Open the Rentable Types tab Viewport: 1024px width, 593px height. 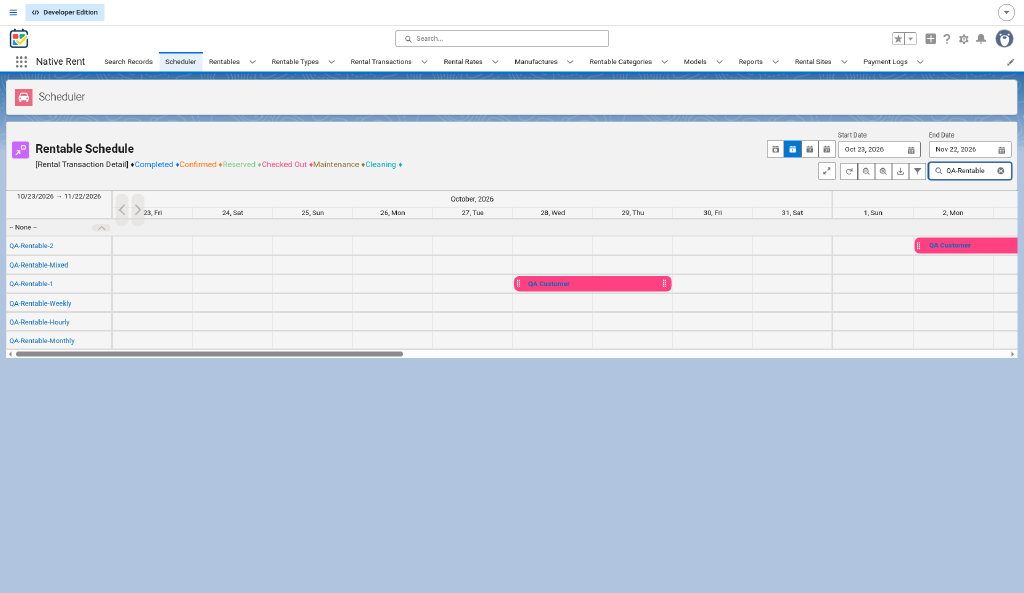tap(295, 61)
